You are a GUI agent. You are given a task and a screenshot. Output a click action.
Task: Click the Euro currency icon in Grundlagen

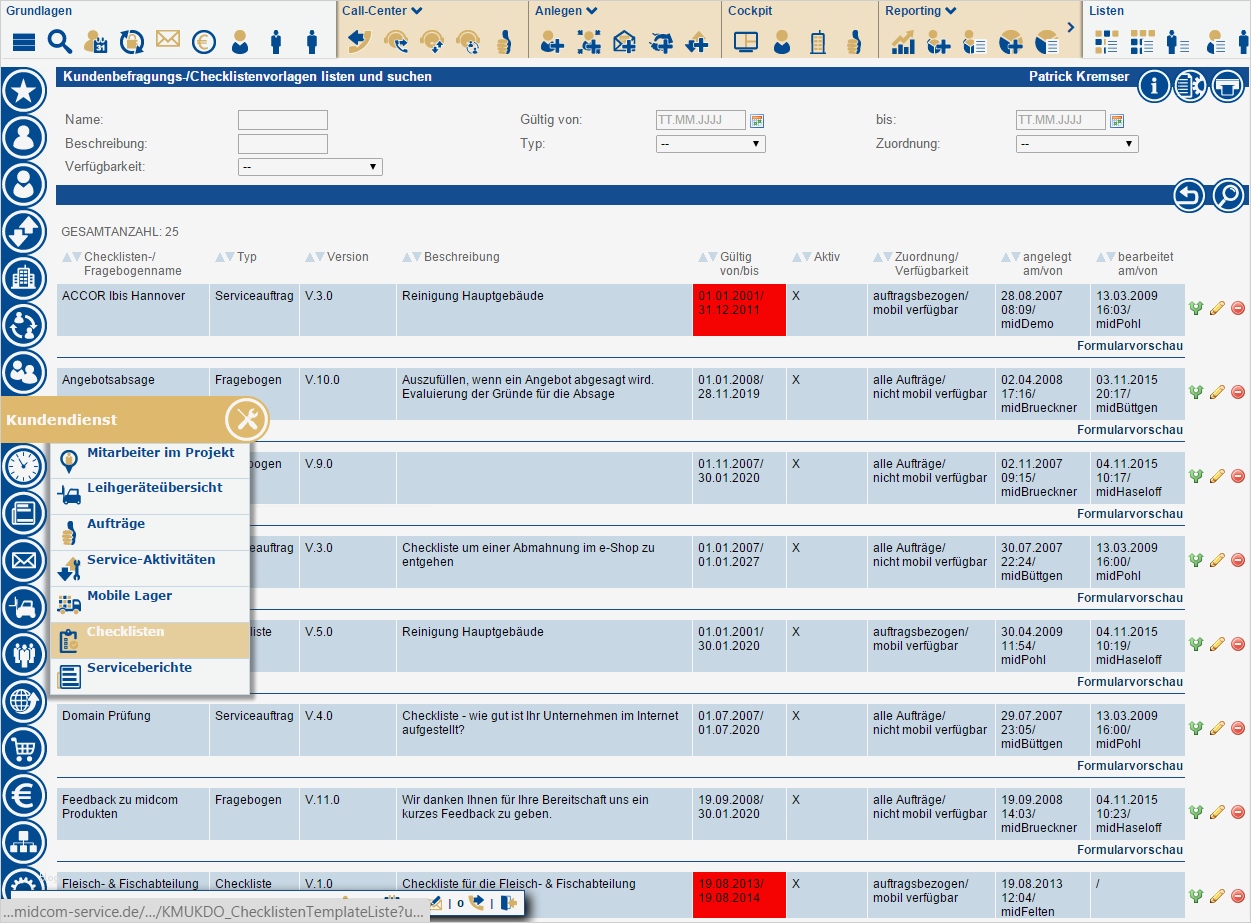[202, 41]
